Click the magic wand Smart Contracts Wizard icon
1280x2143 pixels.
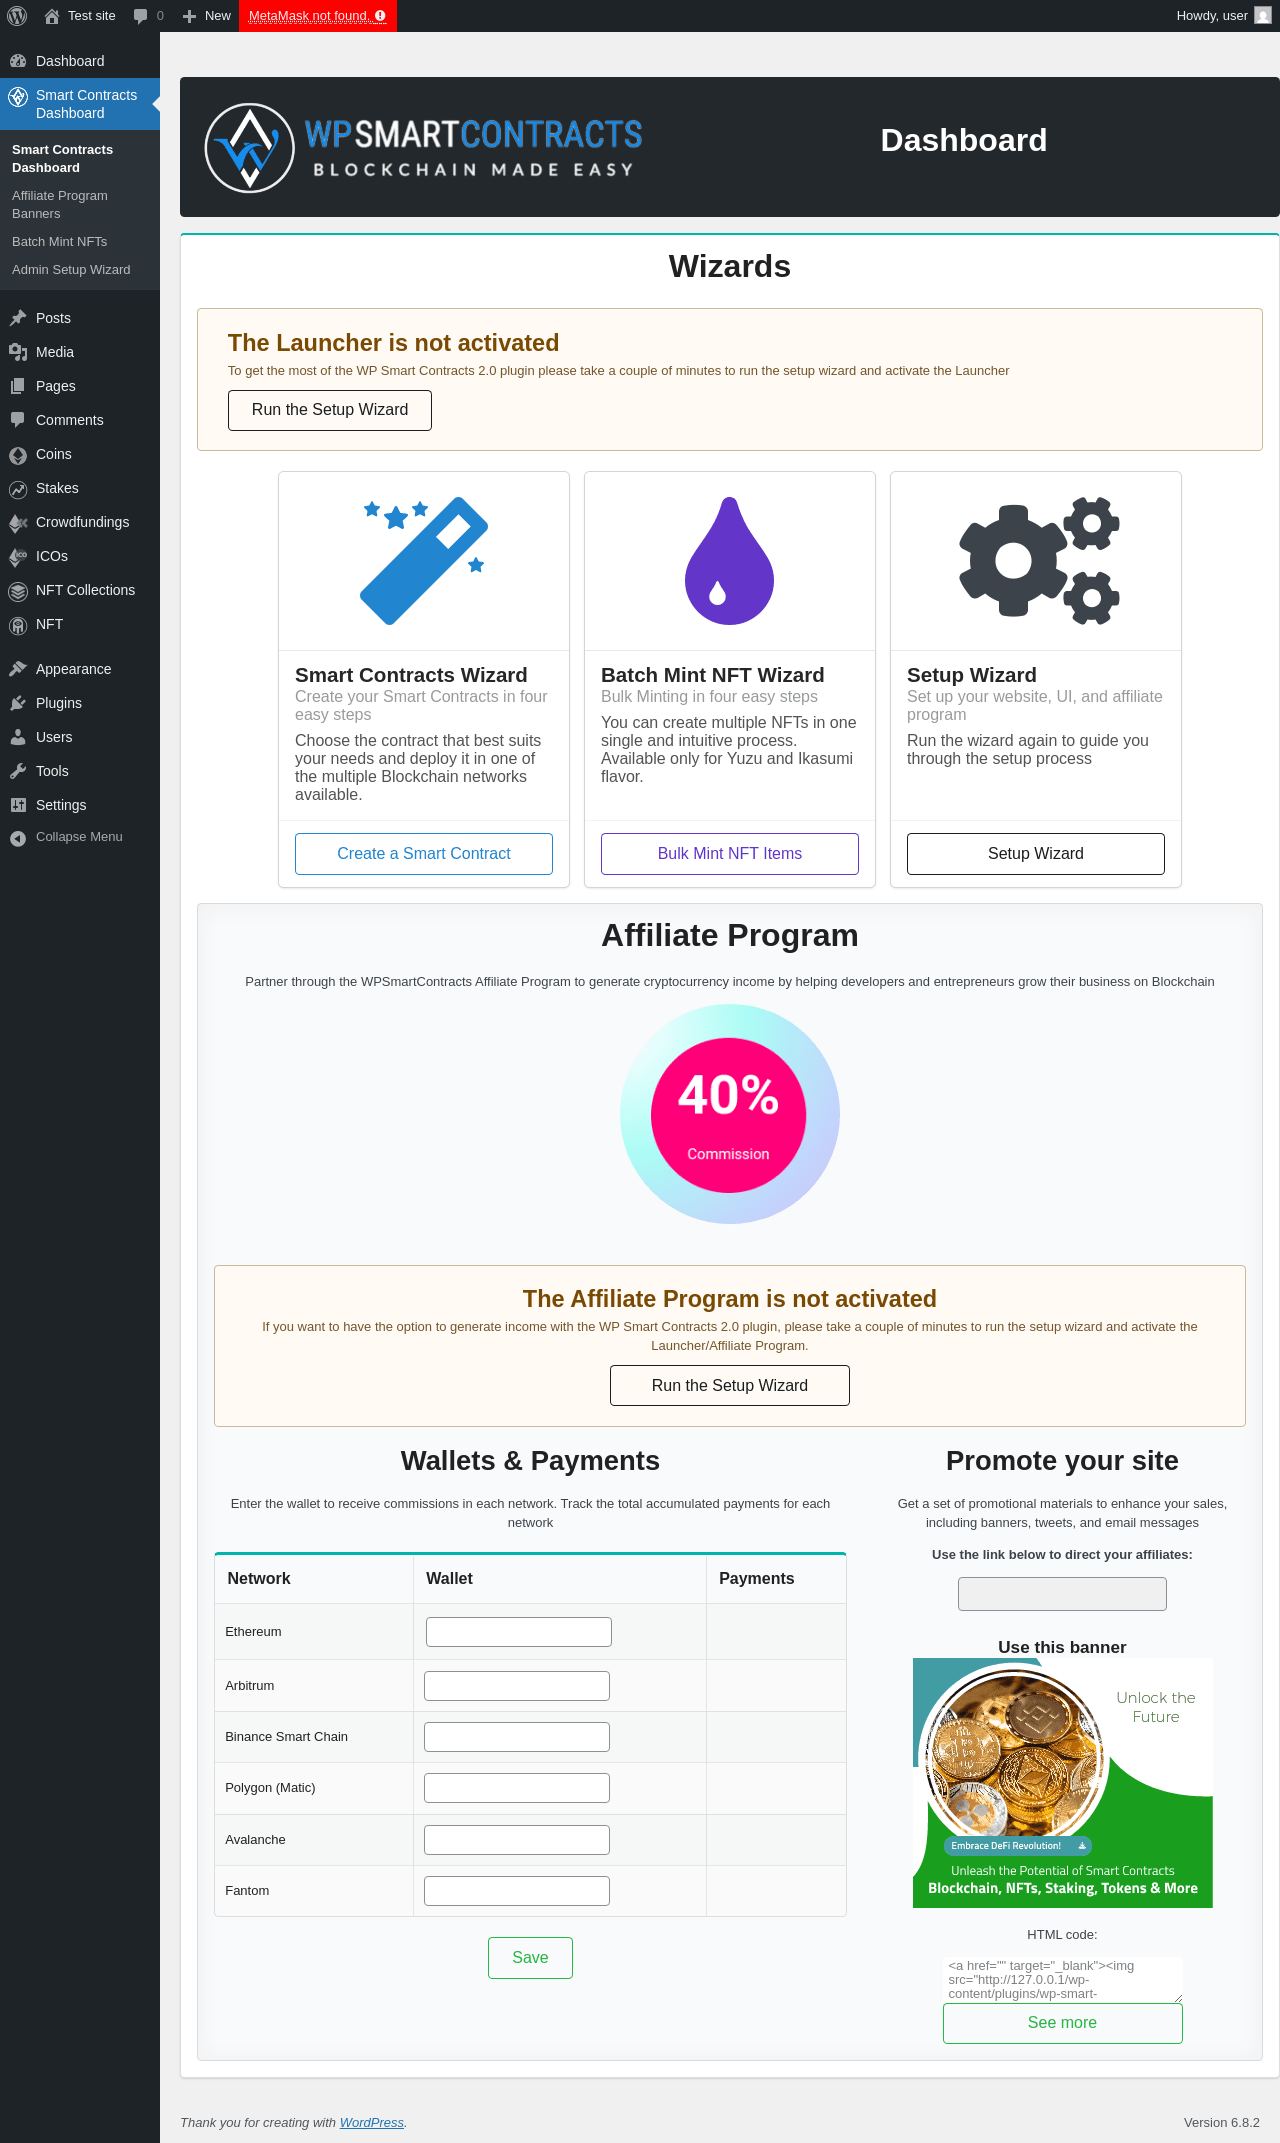pyautogui.click(x=424, y=560)
